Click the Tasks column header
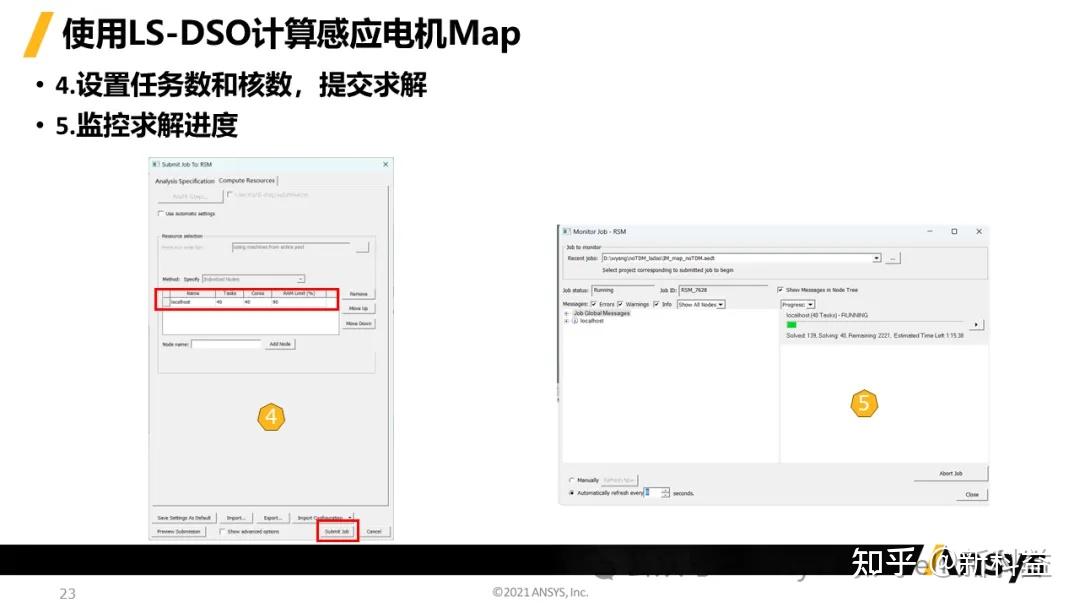1080x608 pixels. (x=230, y=293)
